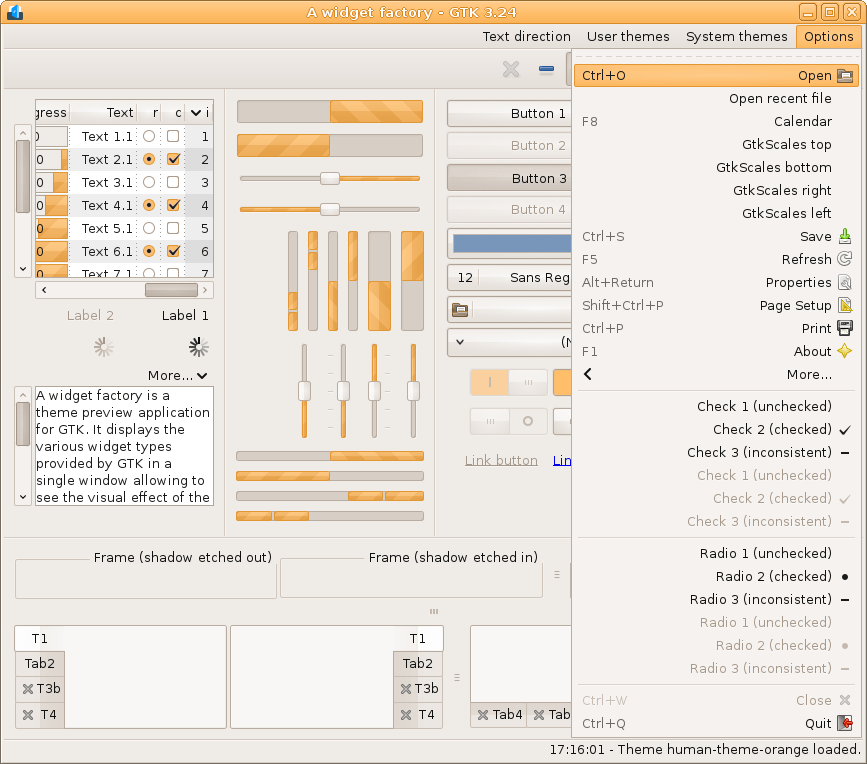
Task: Open Text direction menu
Action: pyautogui.click(x=526, y=36)
